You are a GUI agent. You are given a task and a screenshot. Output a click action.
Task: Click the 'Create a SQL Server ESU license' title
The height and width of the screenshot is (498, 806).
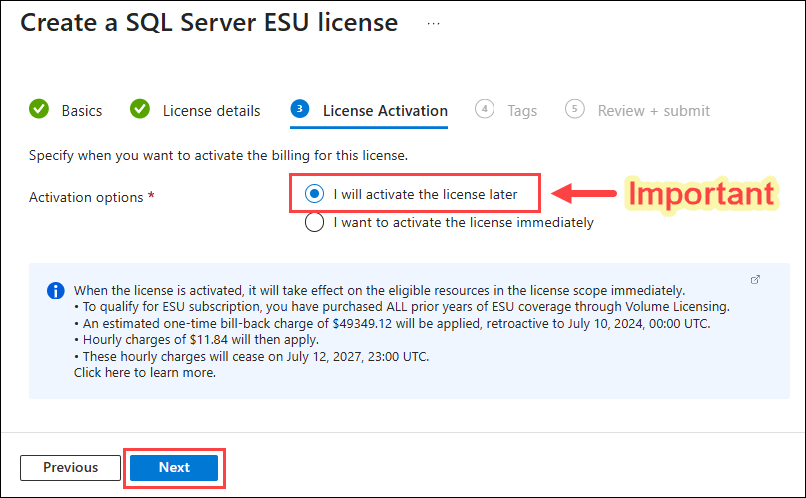point(209,23)
